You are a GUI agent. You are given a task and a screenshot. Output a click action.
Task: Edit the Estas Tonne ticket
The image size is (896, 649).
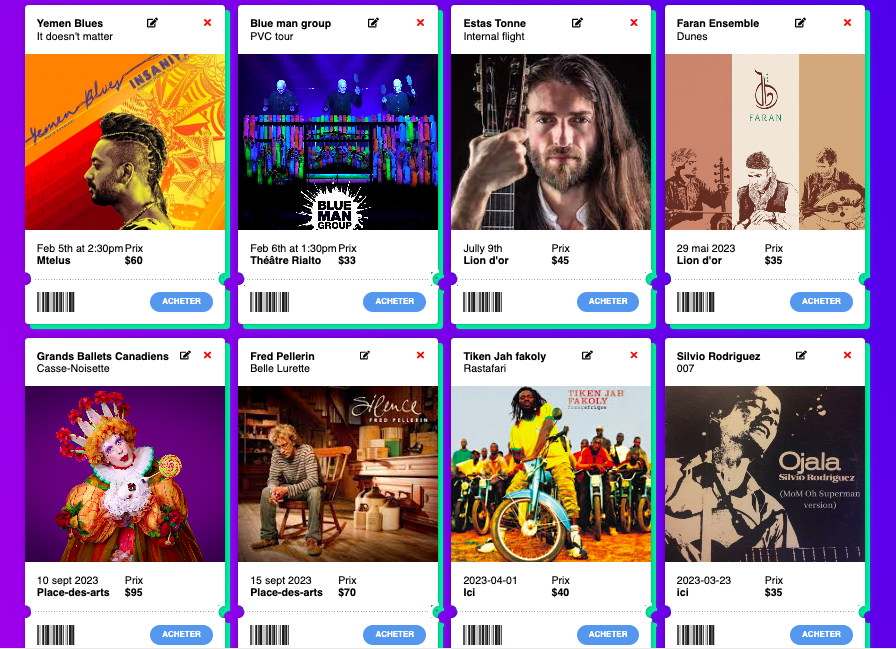pyautogui.click(x=577, y=23)
